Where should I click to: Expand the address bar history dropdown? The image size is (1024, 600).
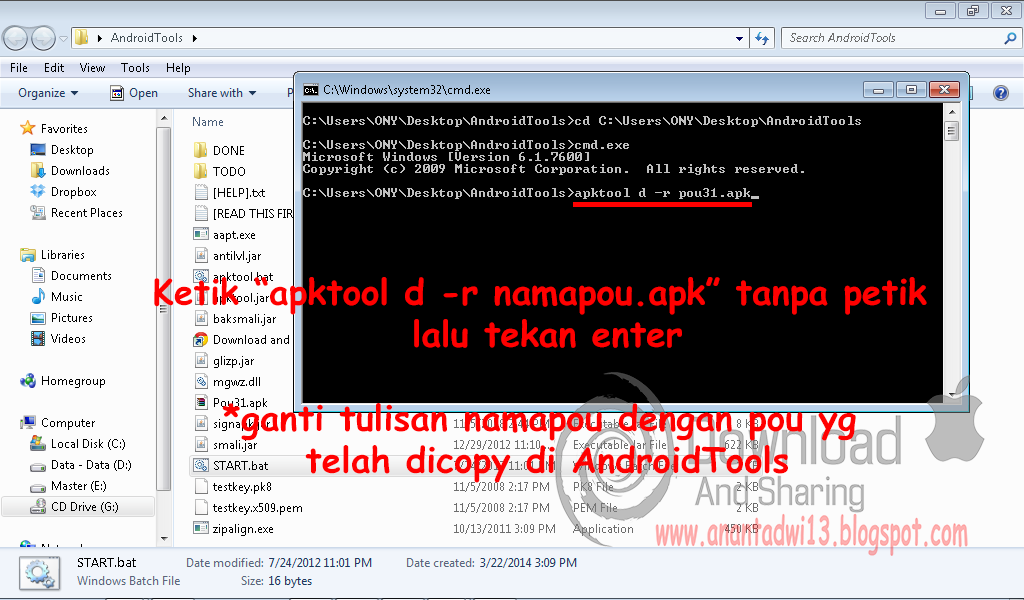[x=739, y=39]
